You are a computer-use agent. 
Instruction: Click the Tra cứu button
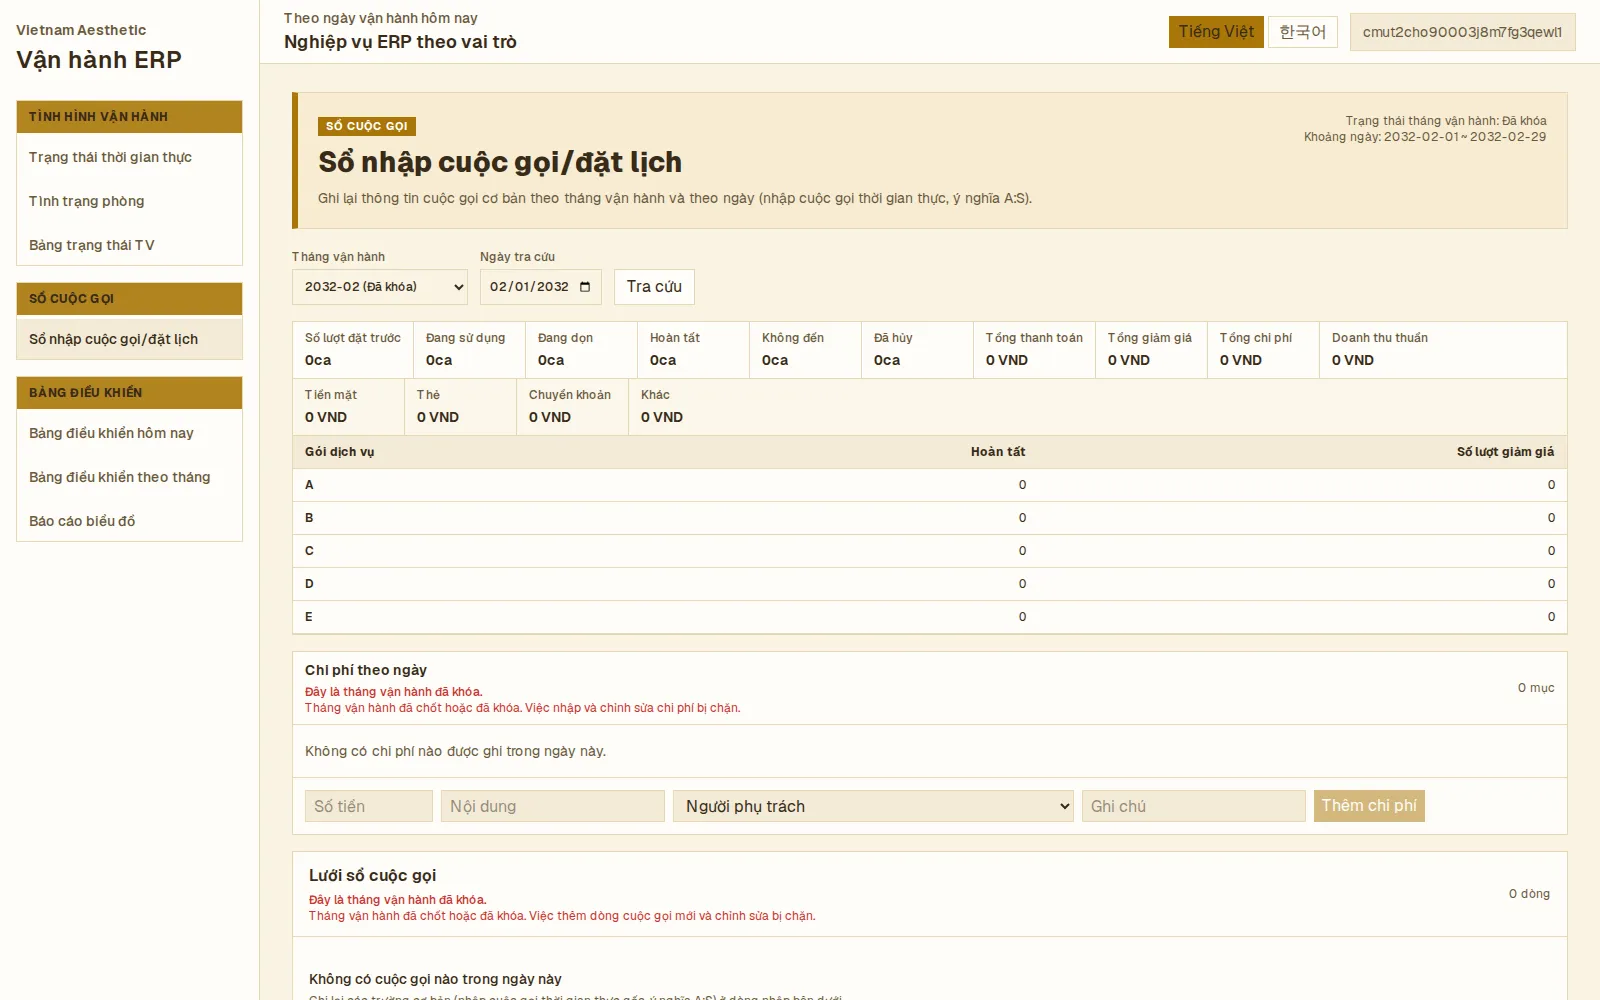[654, 287]
